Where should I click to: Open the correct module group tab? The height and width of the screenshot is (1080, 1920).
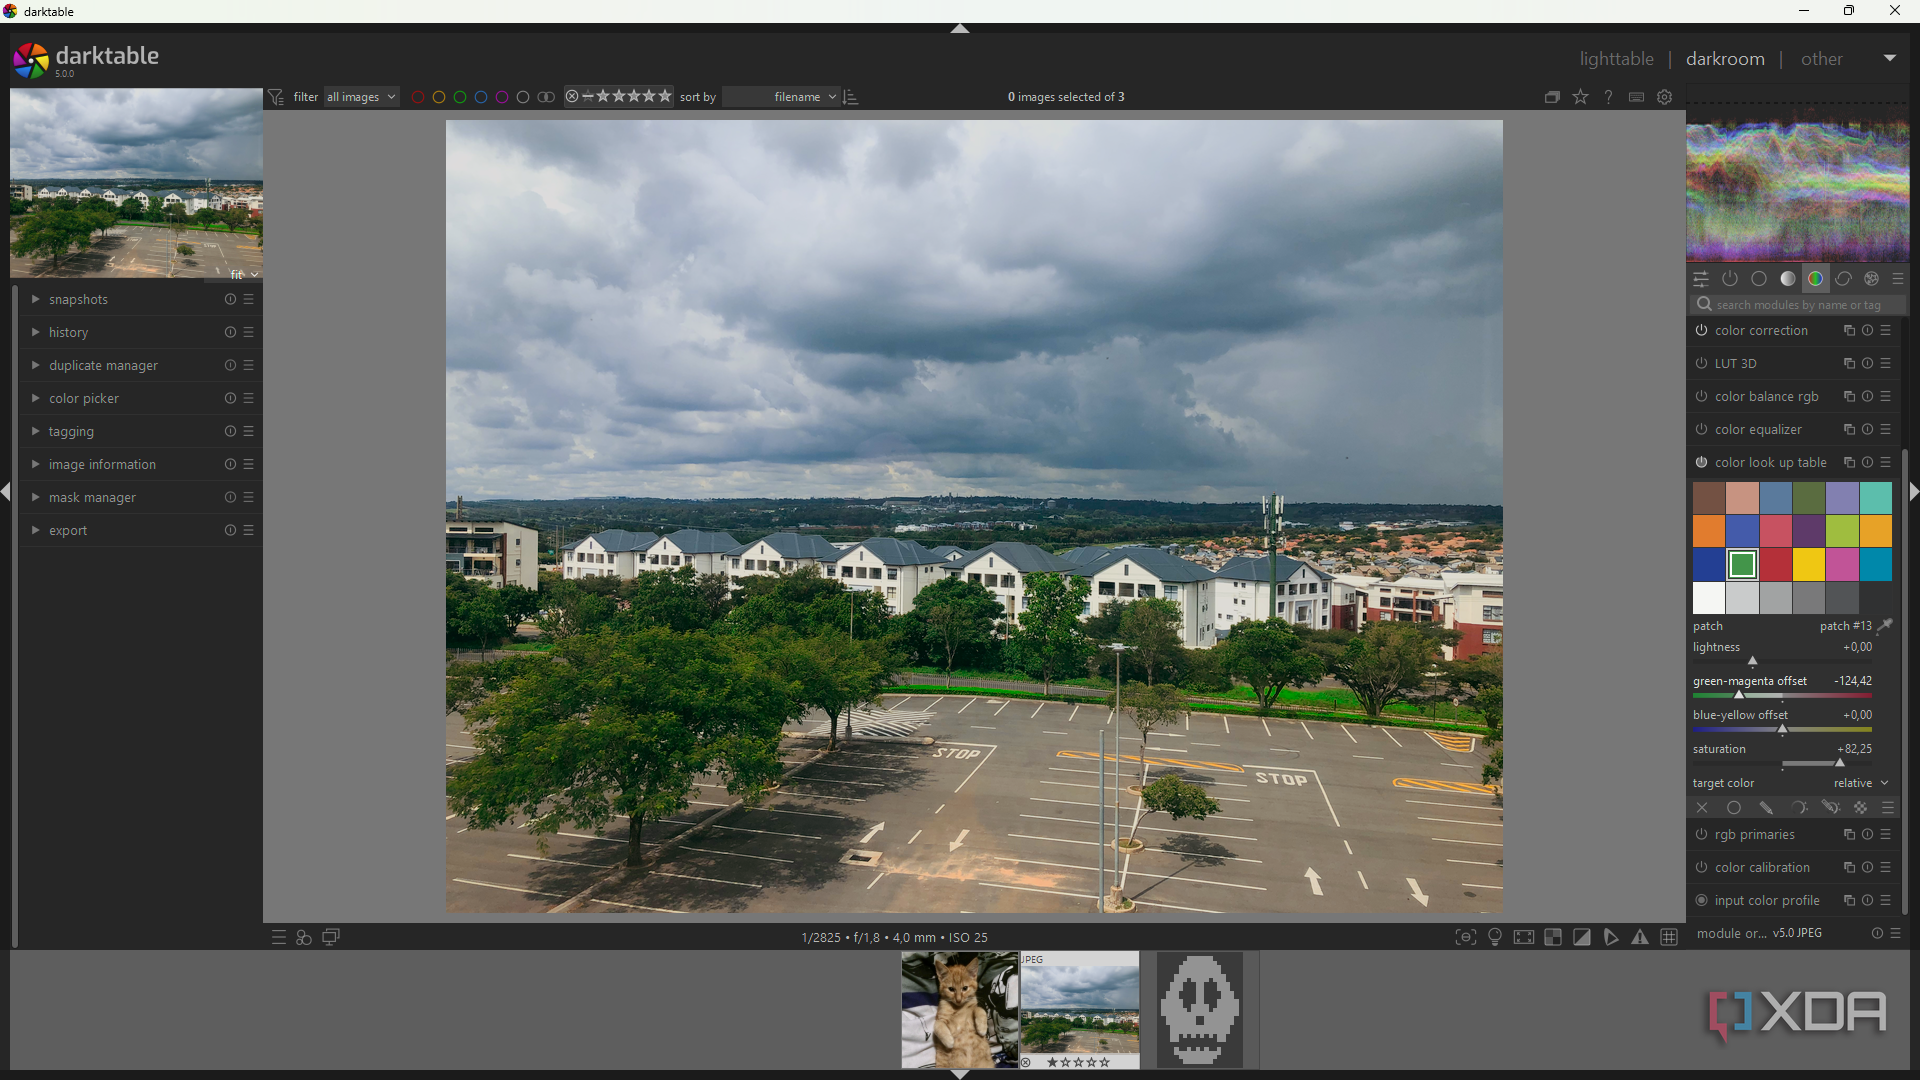[x=1844, y=279]
